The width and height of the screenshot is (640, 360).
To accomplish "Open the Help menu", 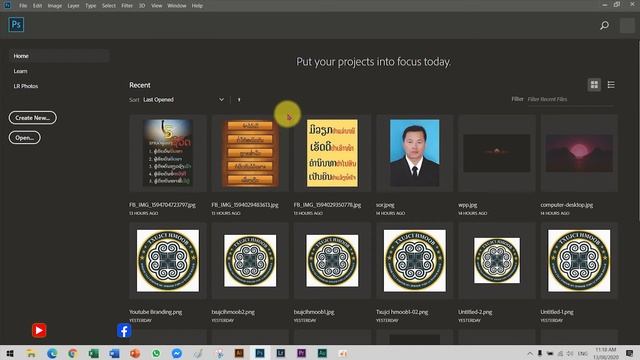I will click(x=197, y=6).
